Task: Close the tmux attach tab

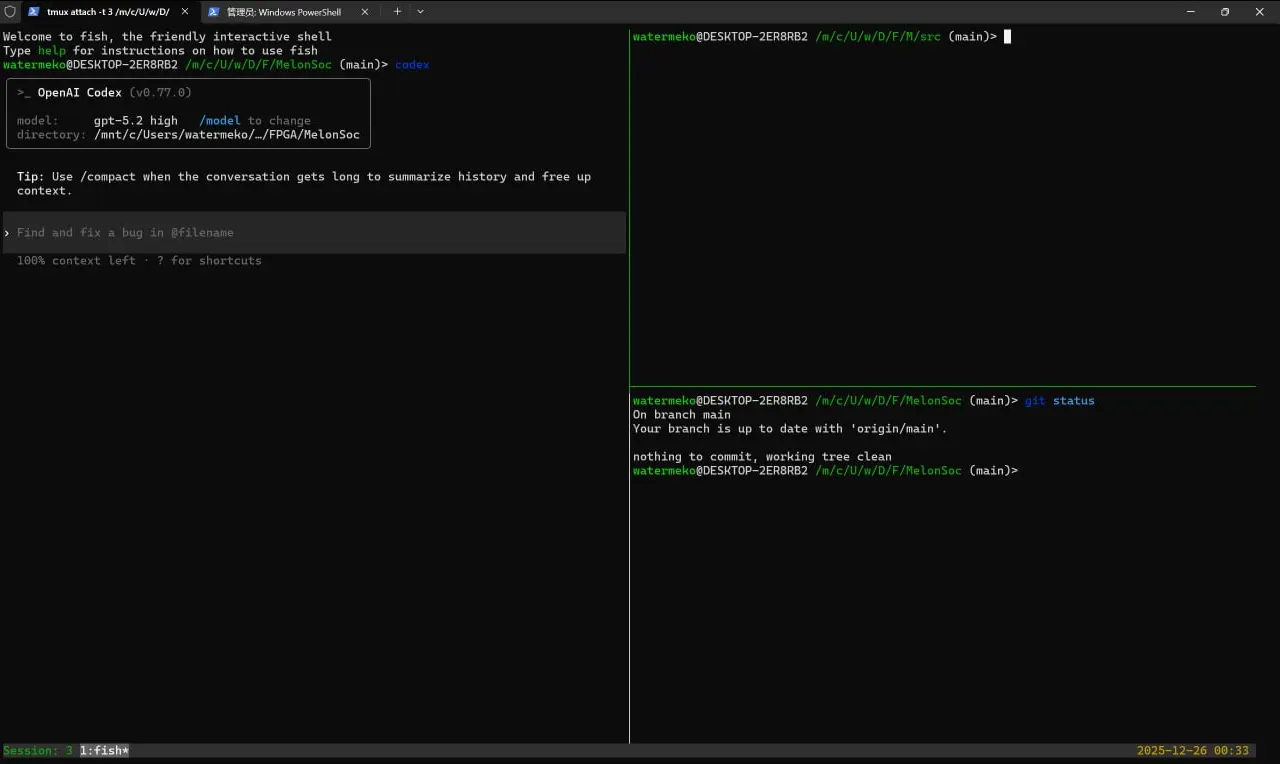Action: tap(185, 12)
